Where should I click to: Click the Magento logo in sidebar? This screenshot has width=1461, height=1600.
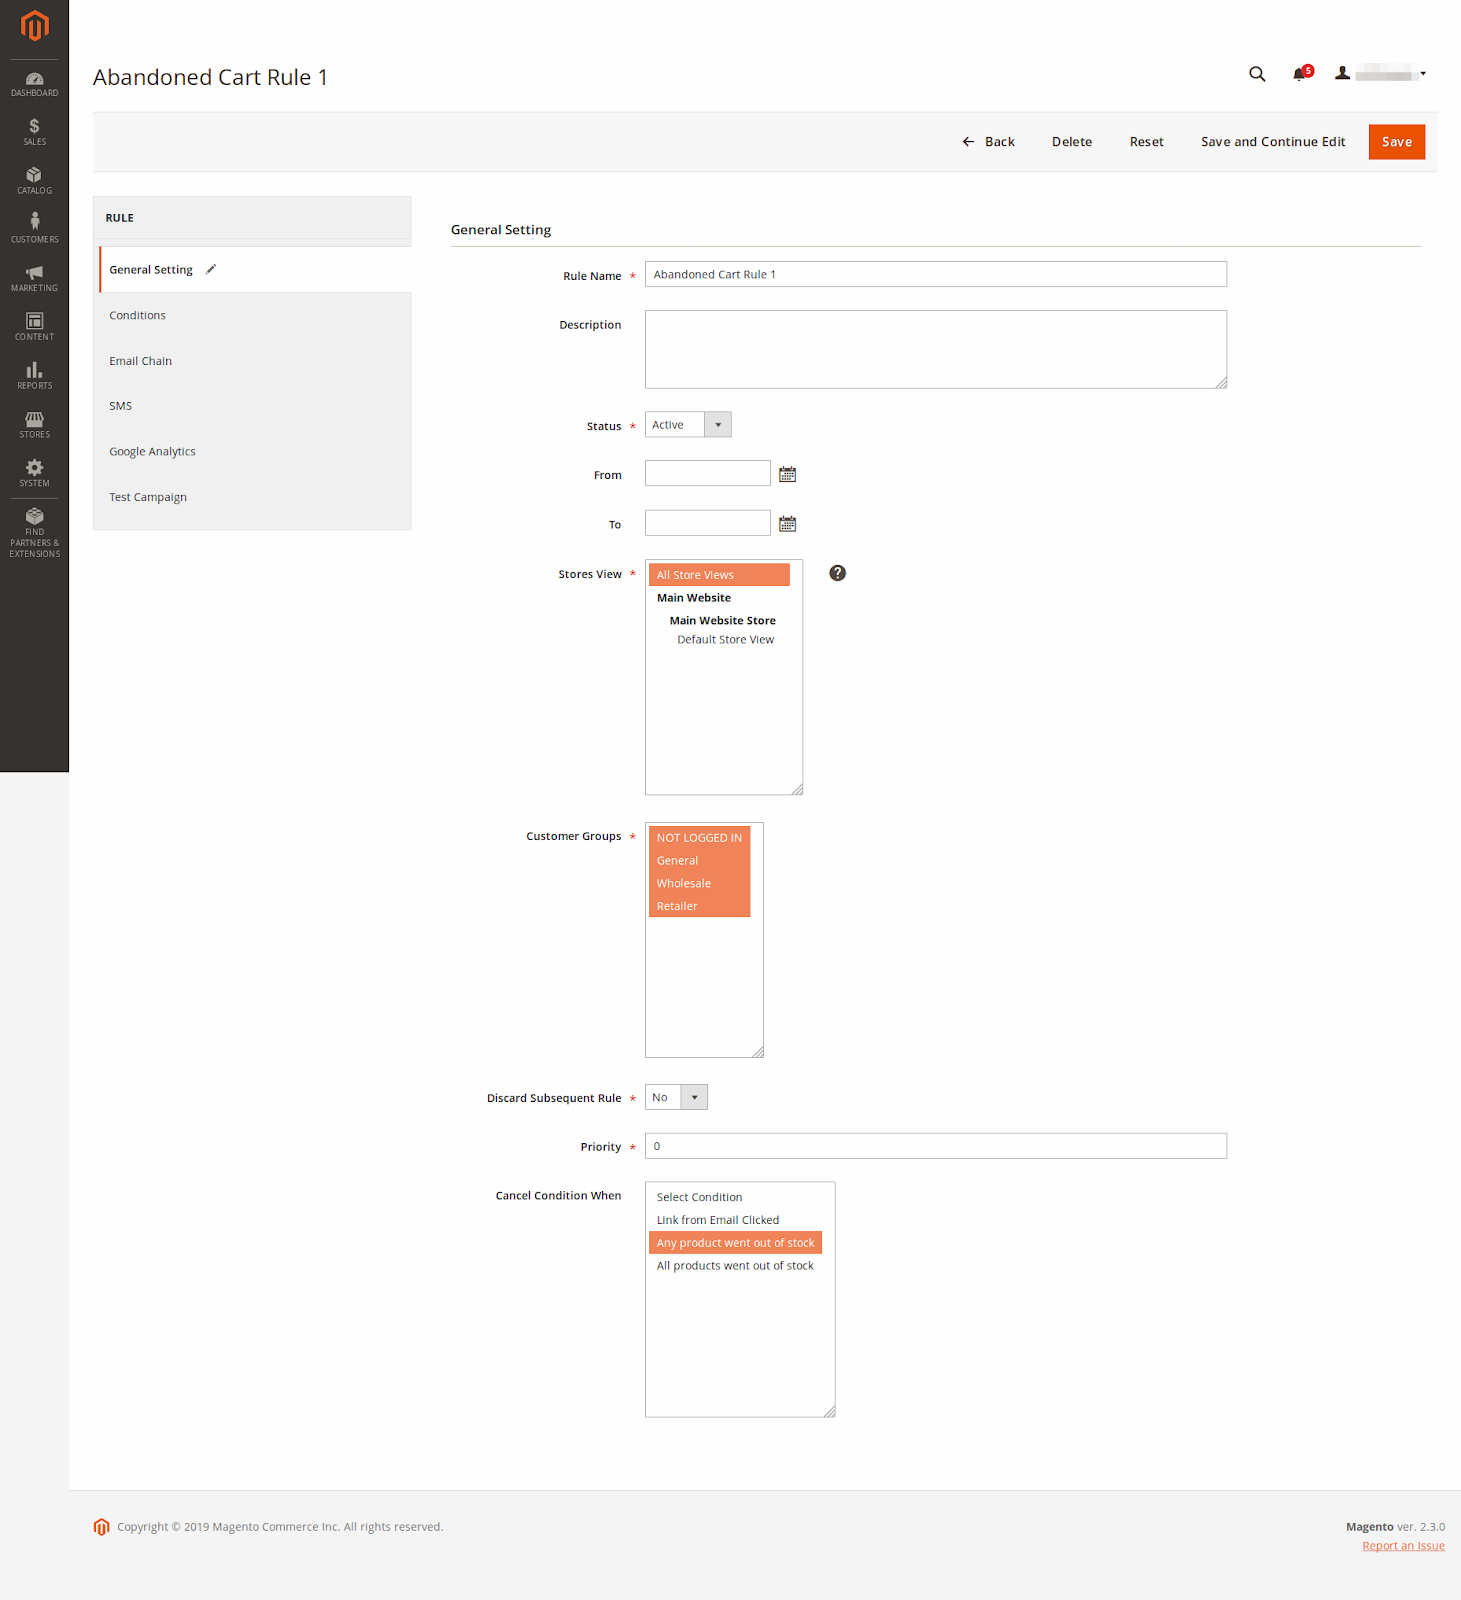pyautogui.click(x=34, y=26)
